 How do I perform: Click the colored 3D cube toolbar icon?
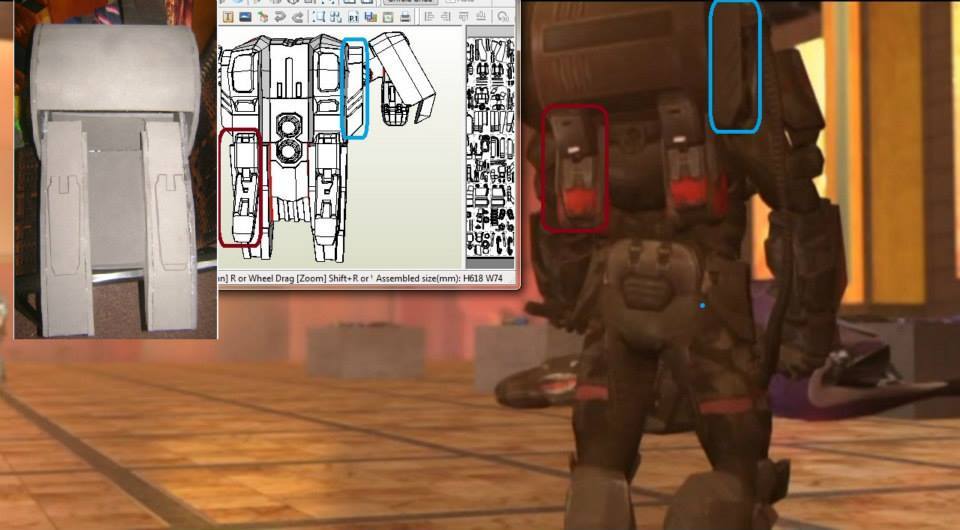[x=263, y=17]
